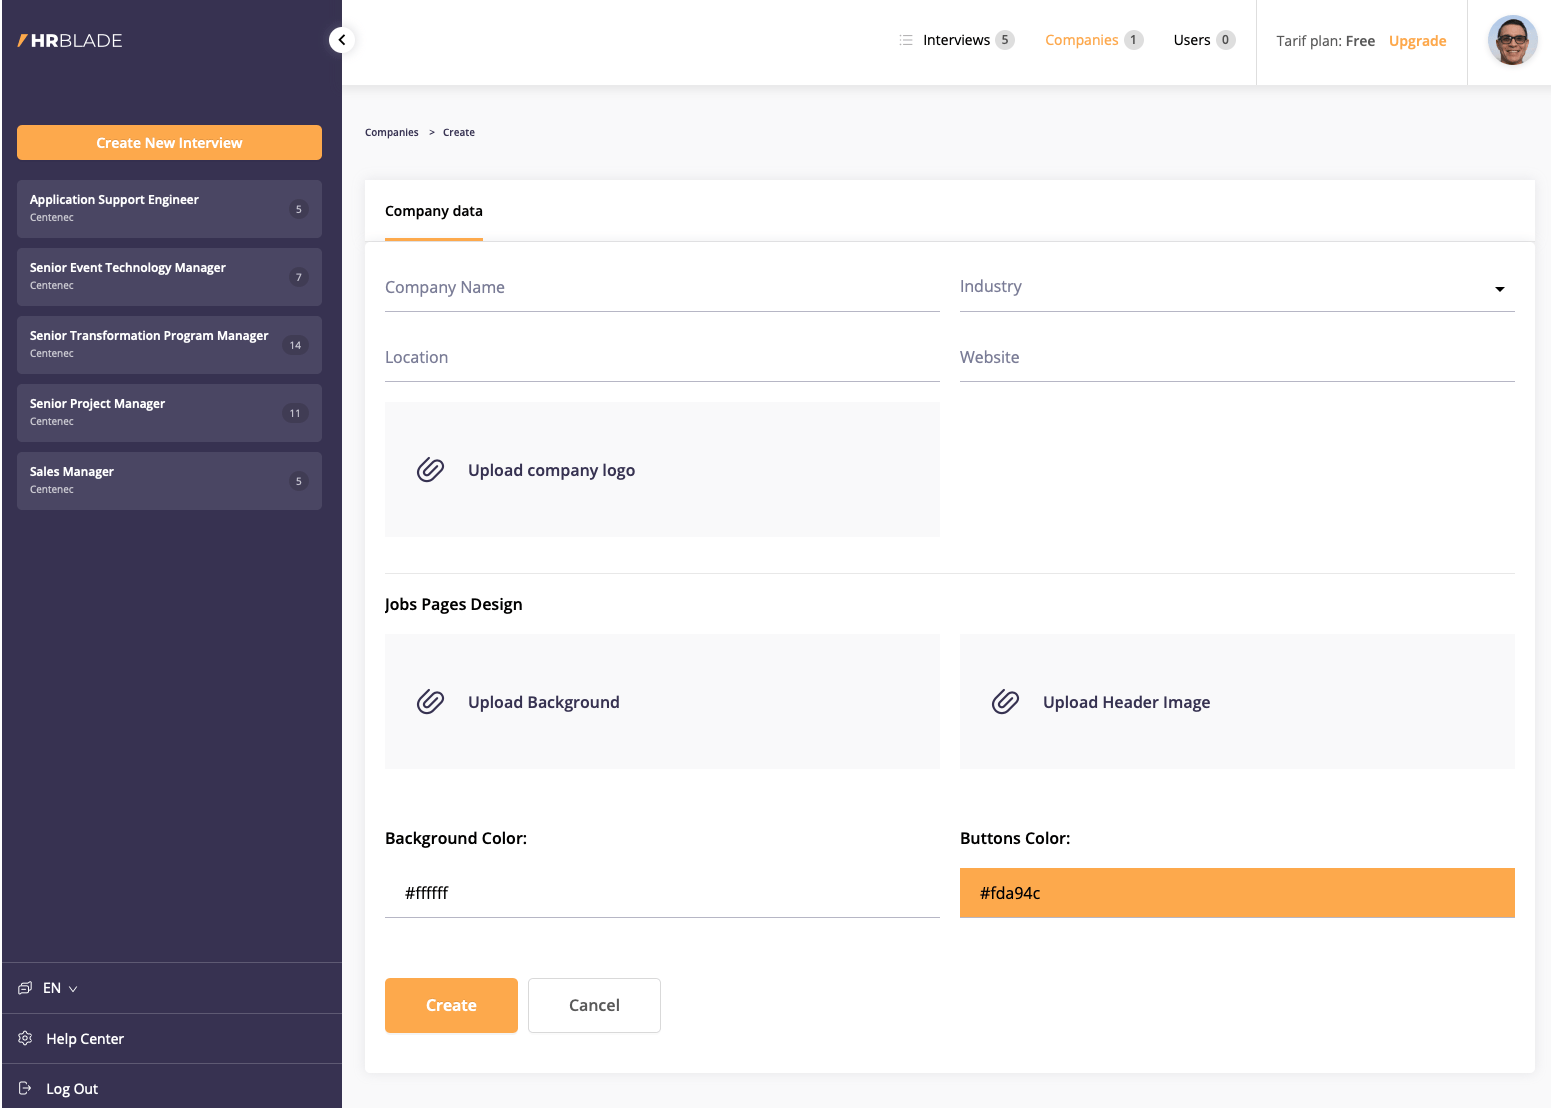This screenshot has width=1553, height=1109.
Task: Open the user profile avatar
Action: click(1512, 41)
